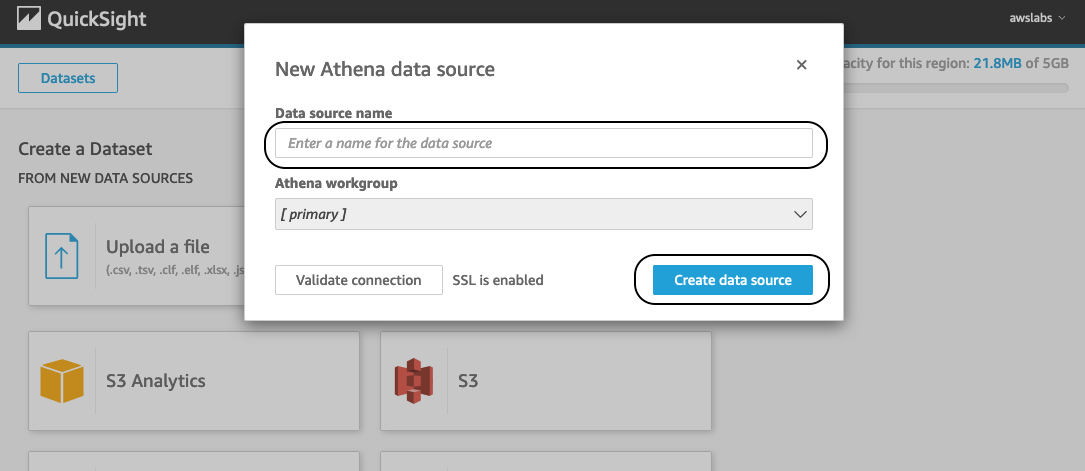Select the red S3 bucket icon
This screenshot has width=1085, height=471.
pos(414,381)
